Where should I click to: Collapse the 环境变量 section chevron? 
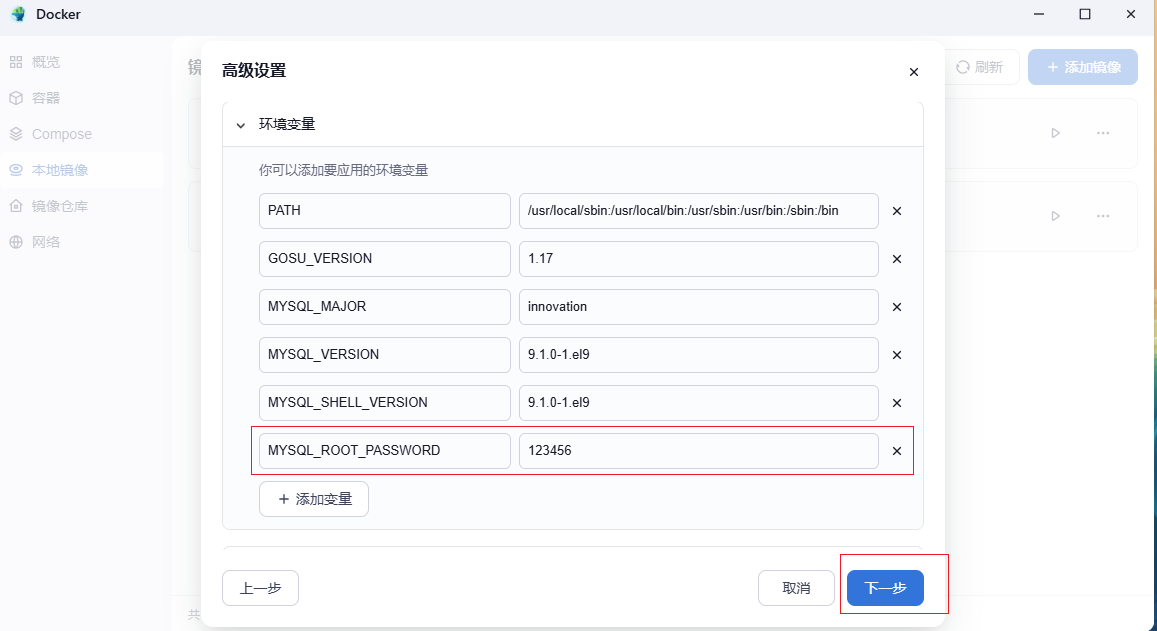point(241,125)
